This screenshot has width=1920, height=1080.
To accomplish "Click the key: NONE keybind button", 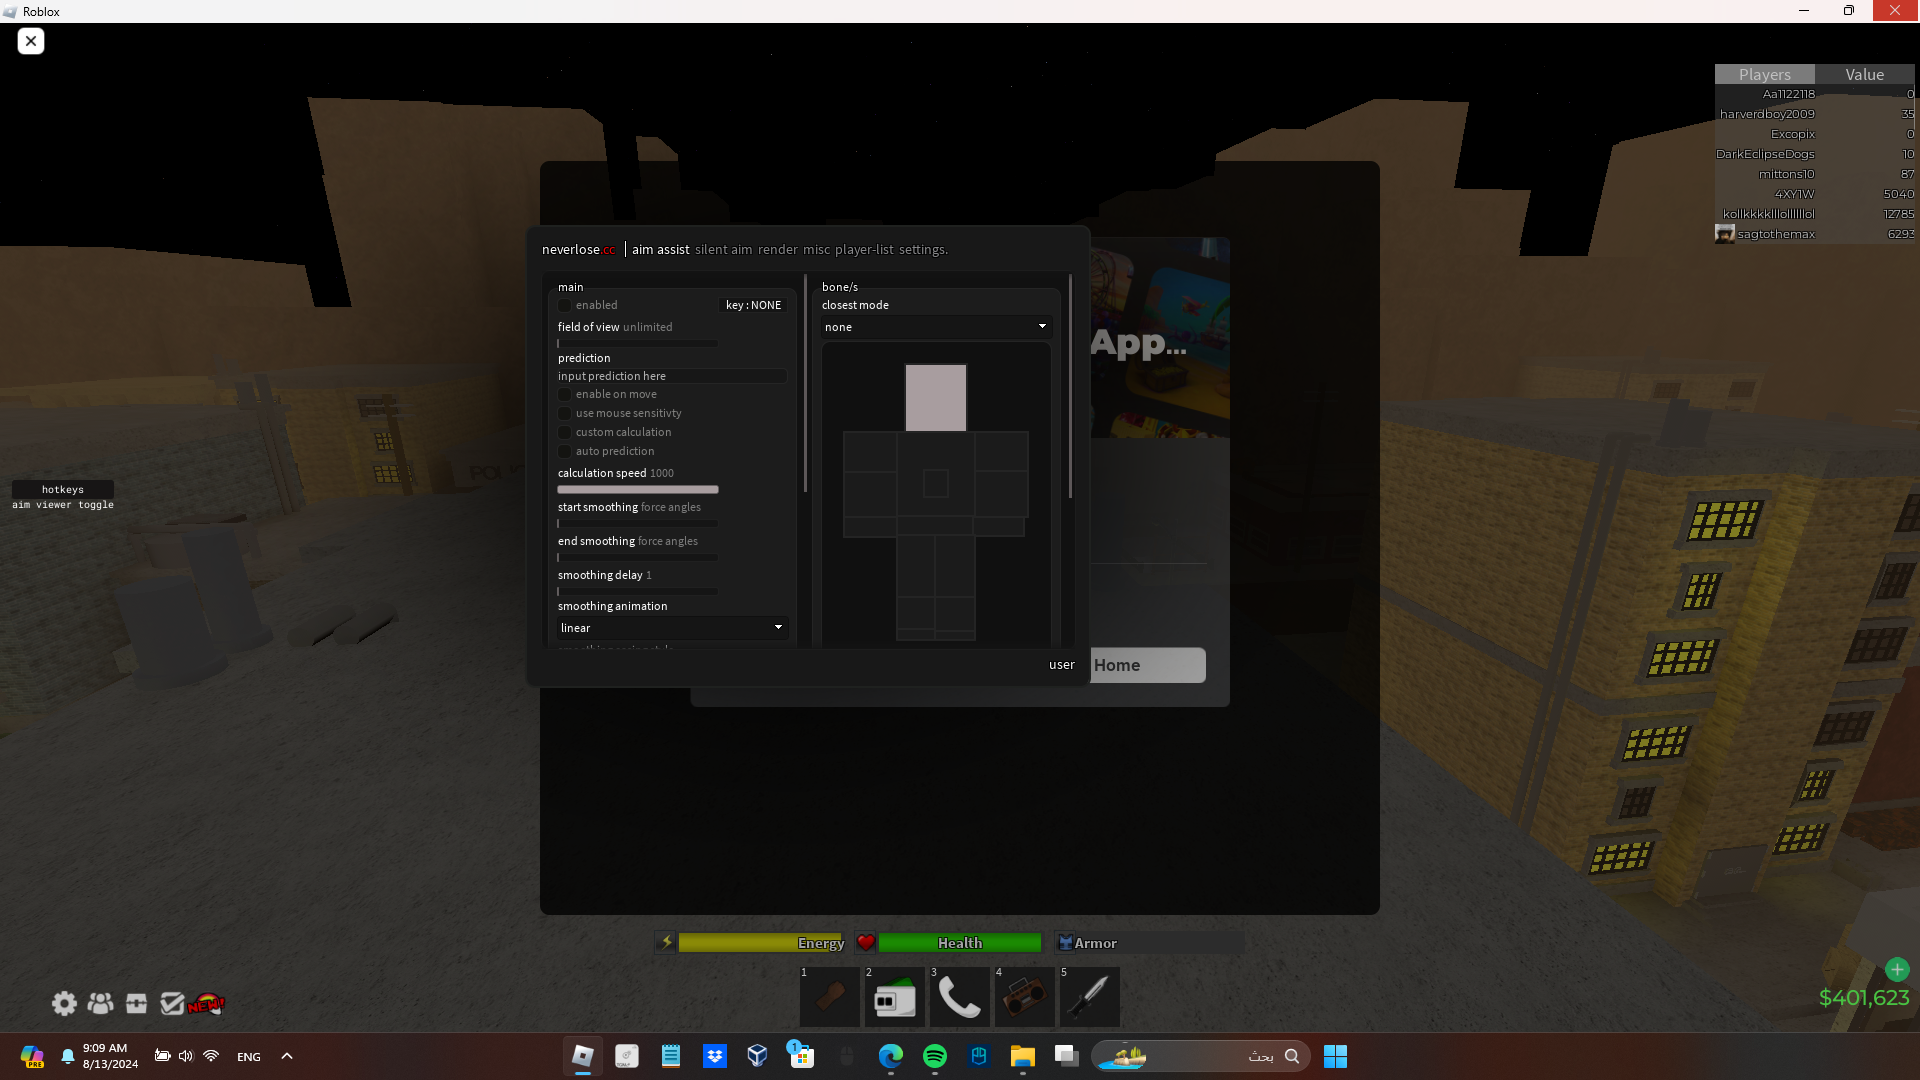I will pos(753,306).
